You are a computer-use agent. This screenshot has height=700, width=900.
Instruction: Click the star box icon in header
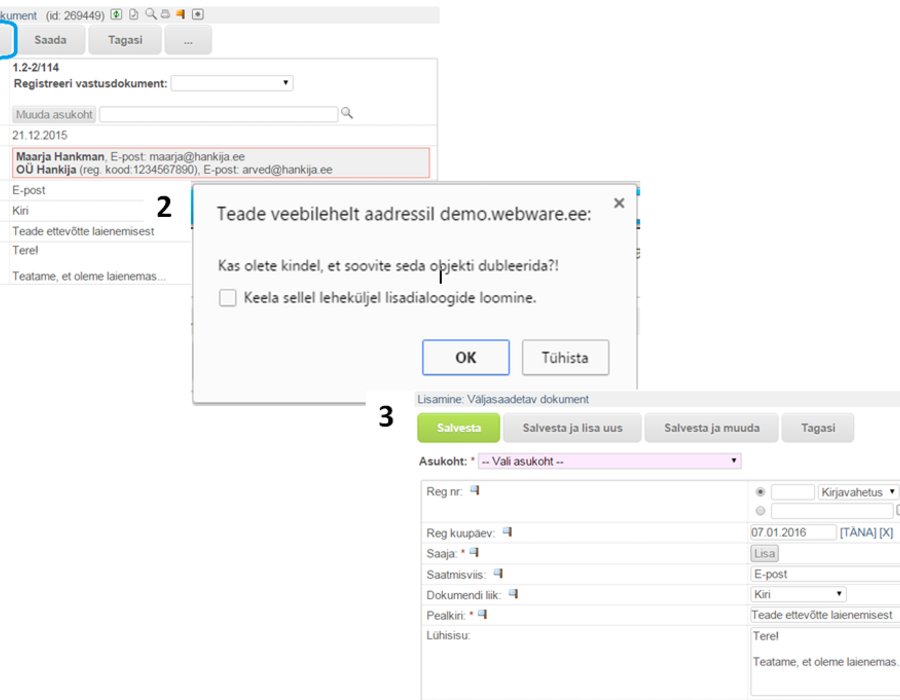[x=197, y=14]
